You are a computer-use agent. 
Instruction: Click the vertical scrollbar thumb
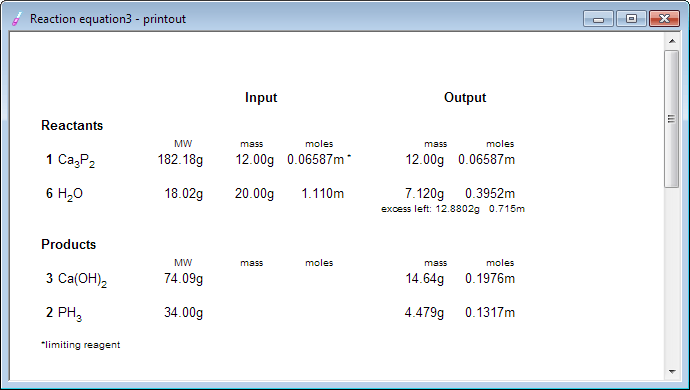click(x=672, y=119)
